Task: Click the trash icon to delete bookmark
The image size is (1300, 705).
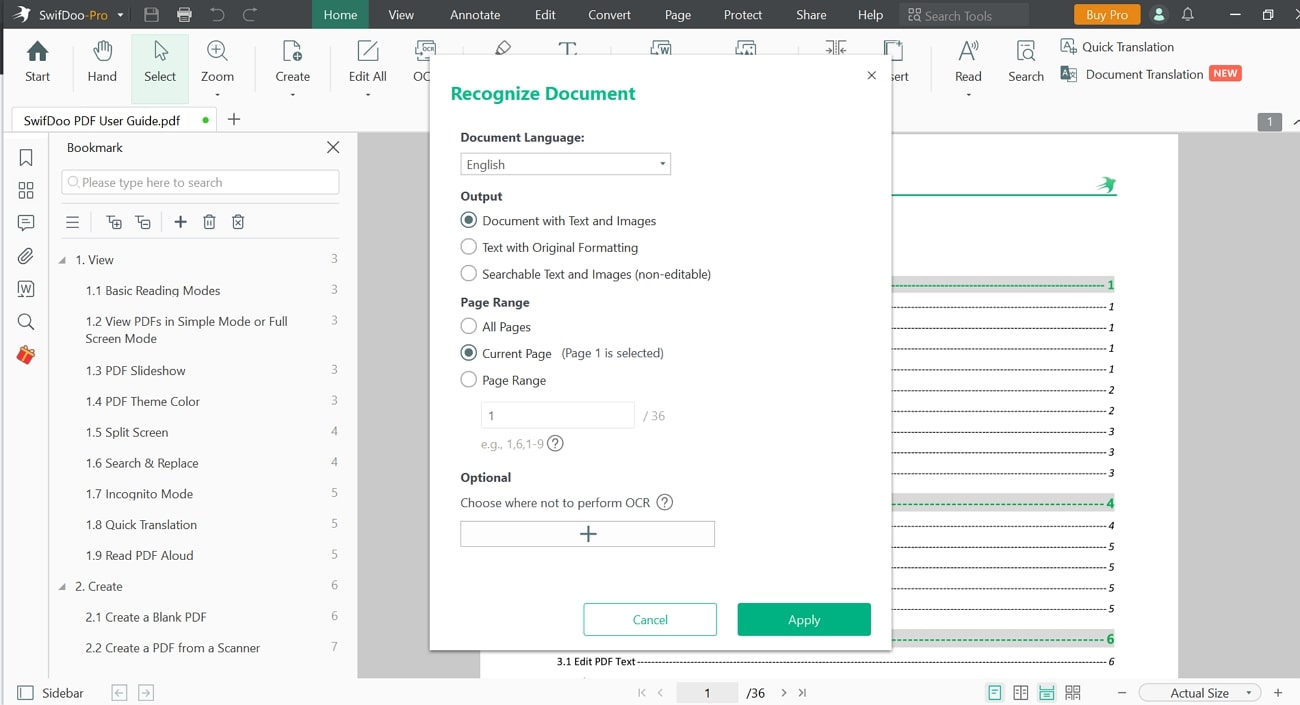Action: pyautogui.click(x=209, y=221)
